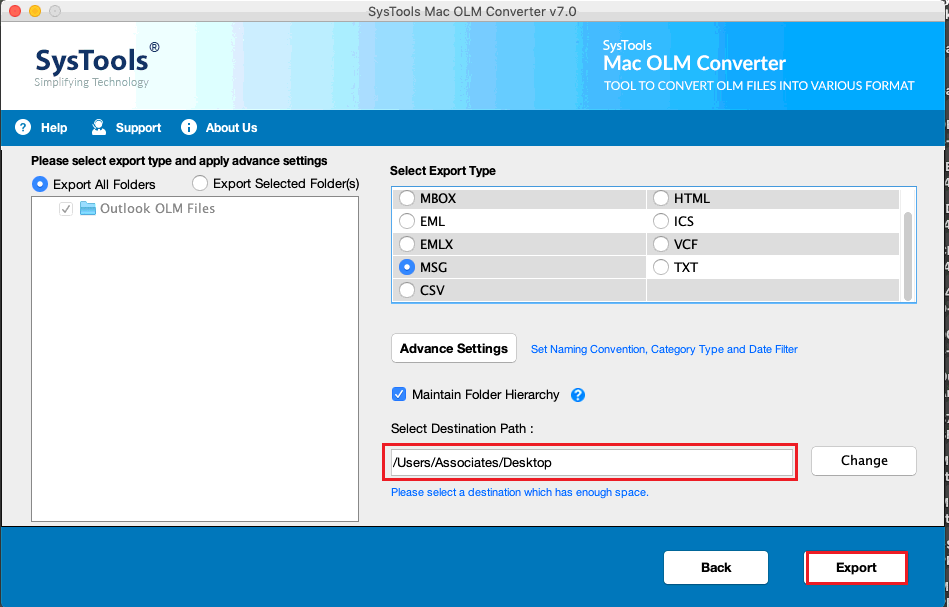Click the About Us info icon
The image size is (949, 607).
coord(189,127)
